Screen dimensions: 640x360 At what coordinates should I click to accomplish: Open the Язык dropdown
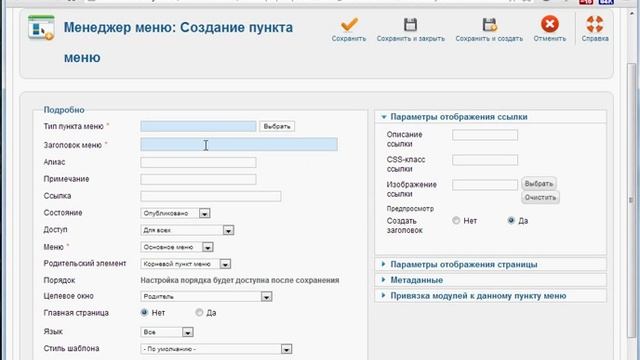point(167,332)
